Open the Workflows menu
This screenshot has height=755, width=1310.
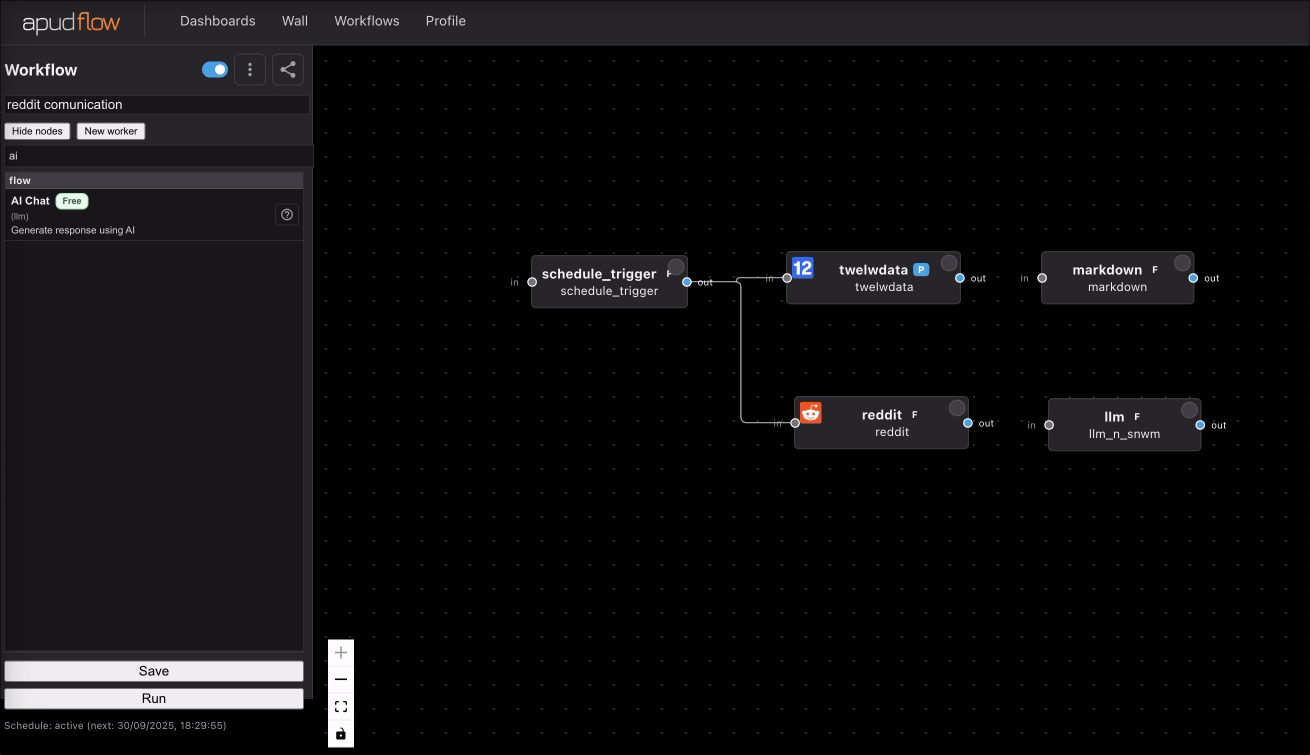(366, 20)
